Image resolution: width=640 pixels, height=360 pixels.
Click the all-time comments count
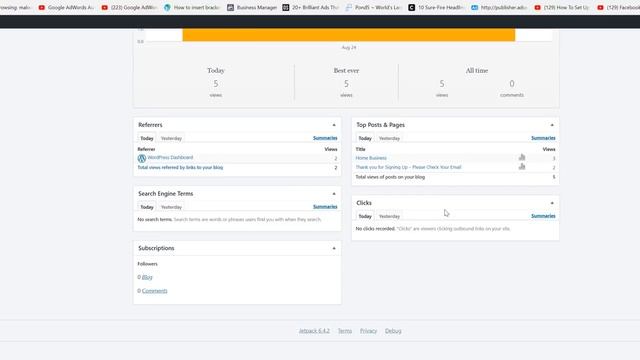pos(512,84)
